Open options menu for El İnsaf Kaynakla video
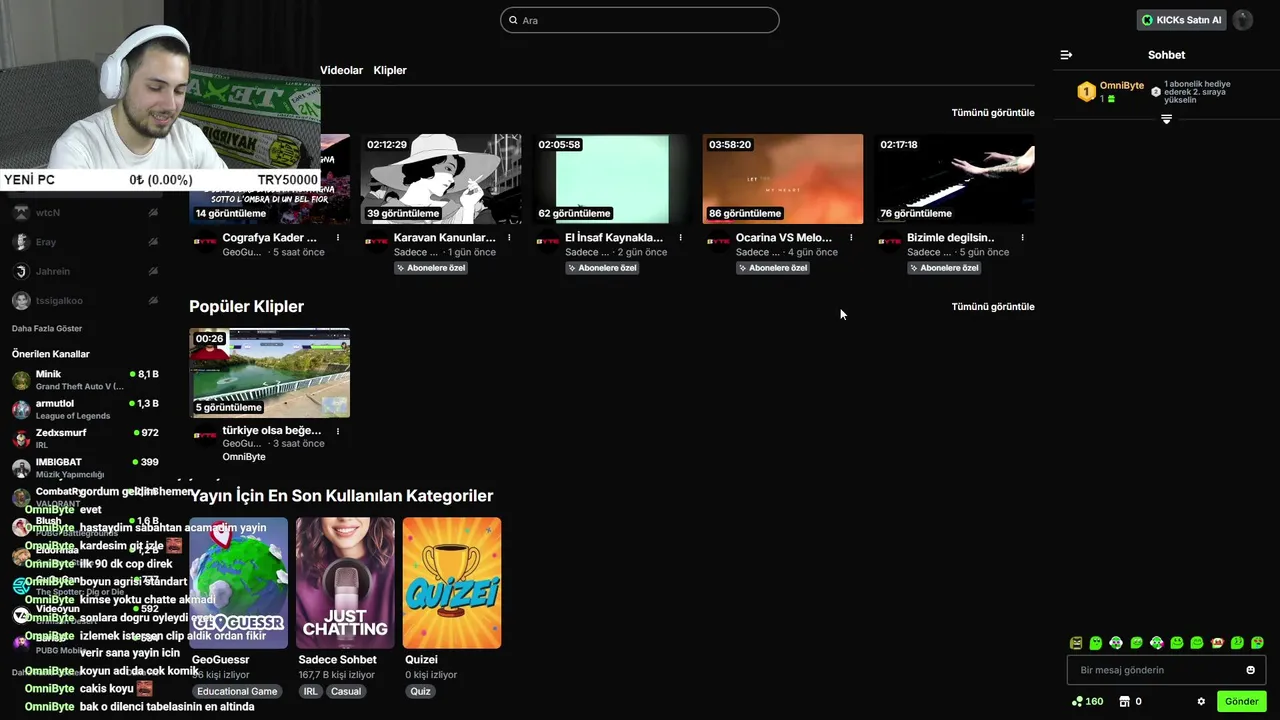 [680, 238]
